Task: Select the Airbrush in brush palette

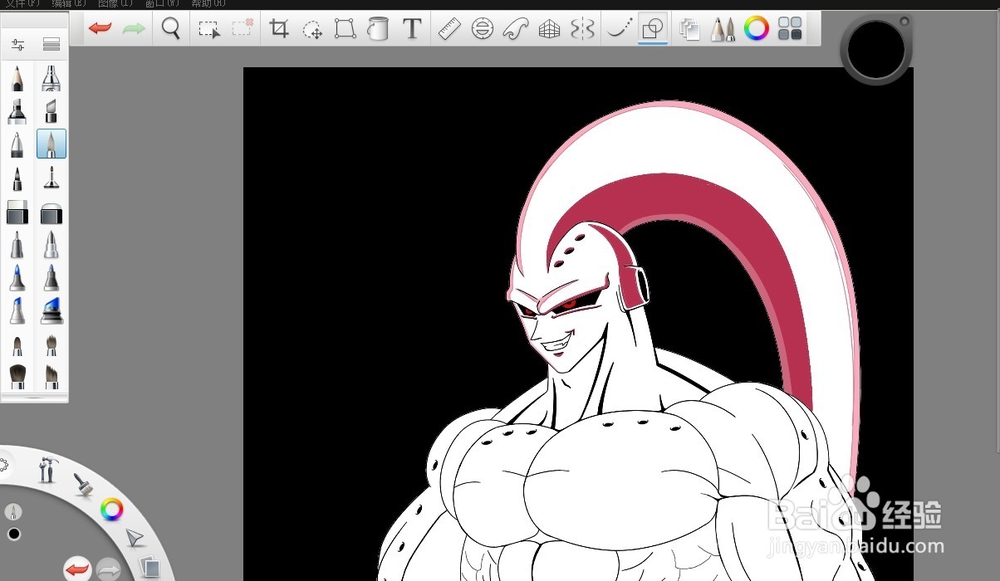Action: pyautogui.click(x=51, y=78)
